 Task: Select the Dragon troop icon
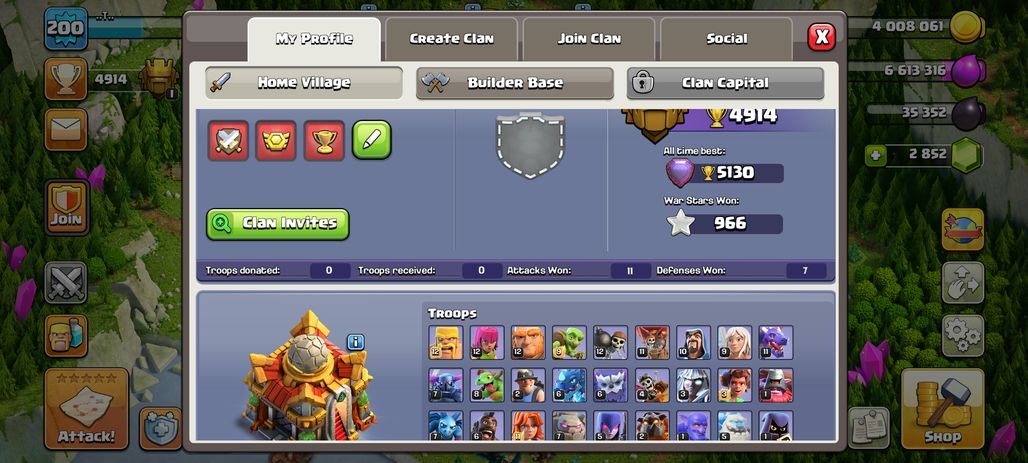click(776, 342)
